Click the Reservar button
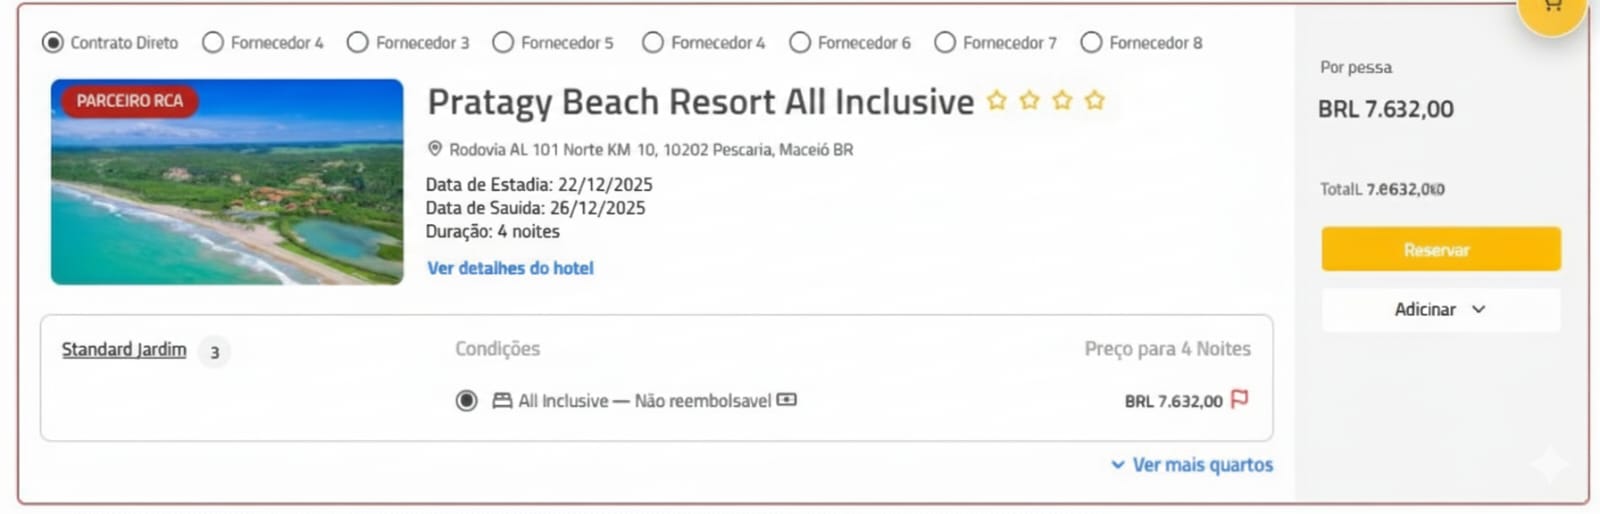 1440,249
